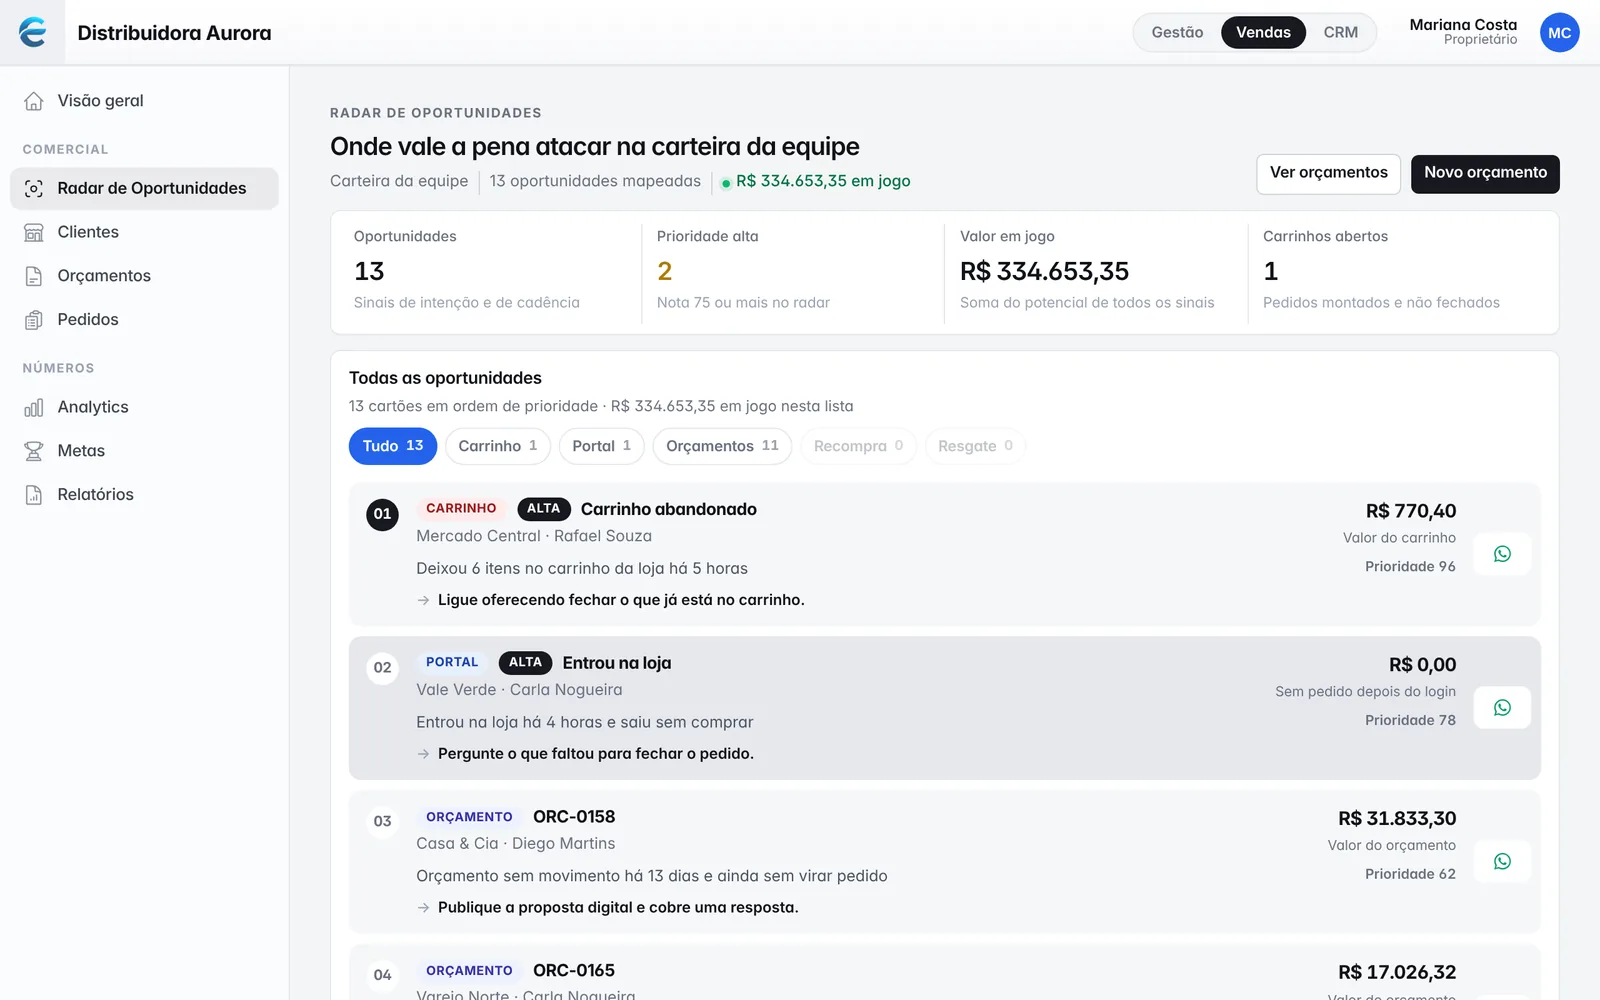Click the Orçamentos document icon
1600x1000 pixels.
pyautogui.click(x=34, y=276)
